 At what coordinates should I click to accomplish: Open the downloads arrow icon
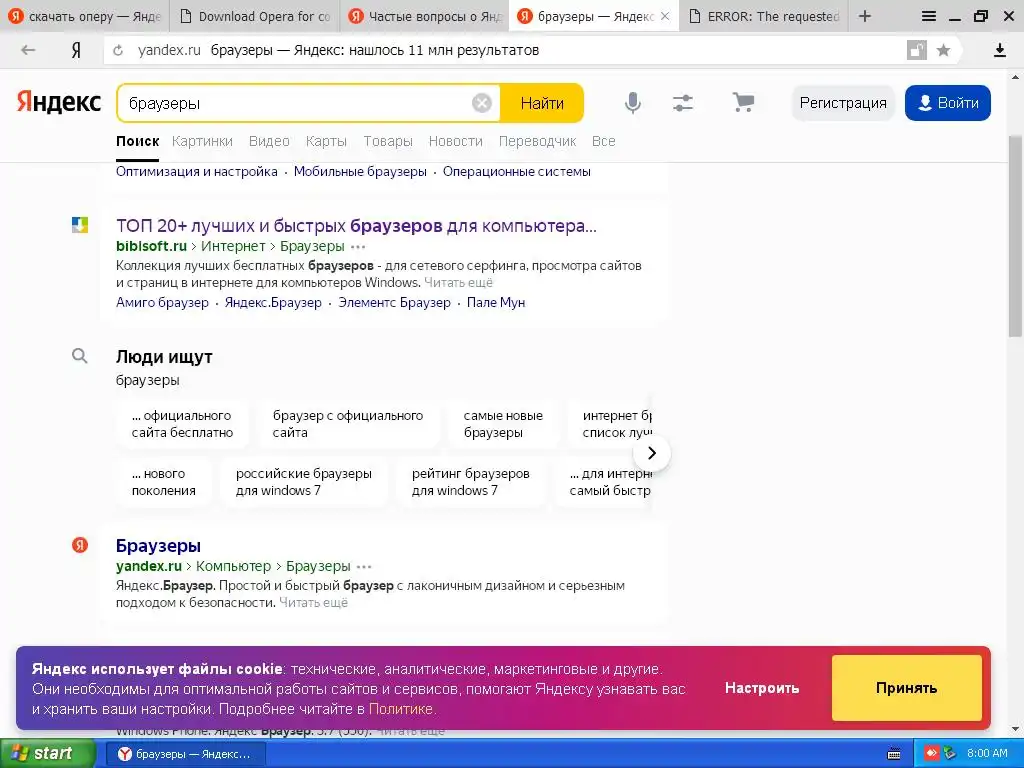pos(999,50)
